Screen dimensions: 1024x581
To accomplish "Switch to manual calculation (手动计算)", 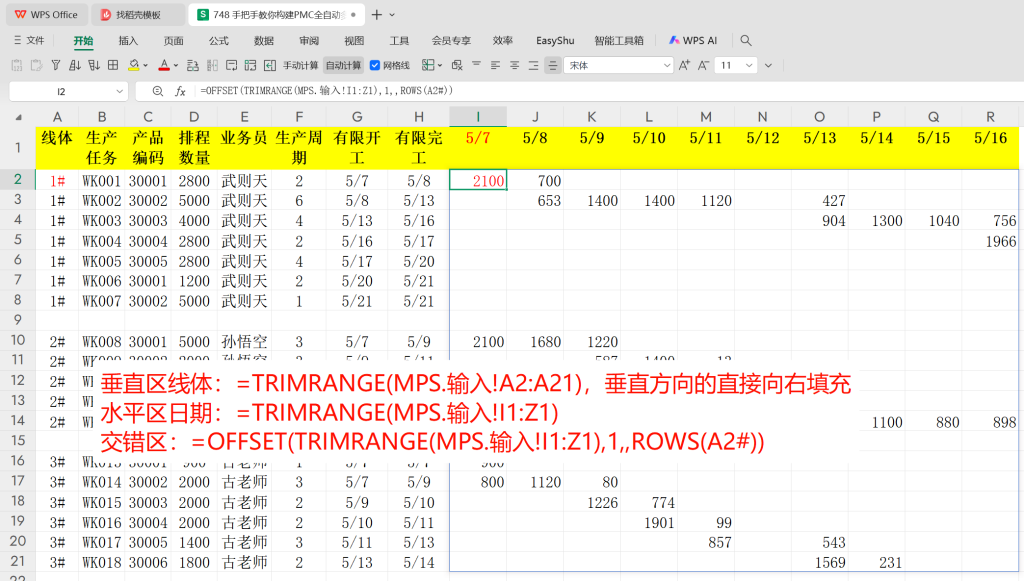I will point(300,65).
